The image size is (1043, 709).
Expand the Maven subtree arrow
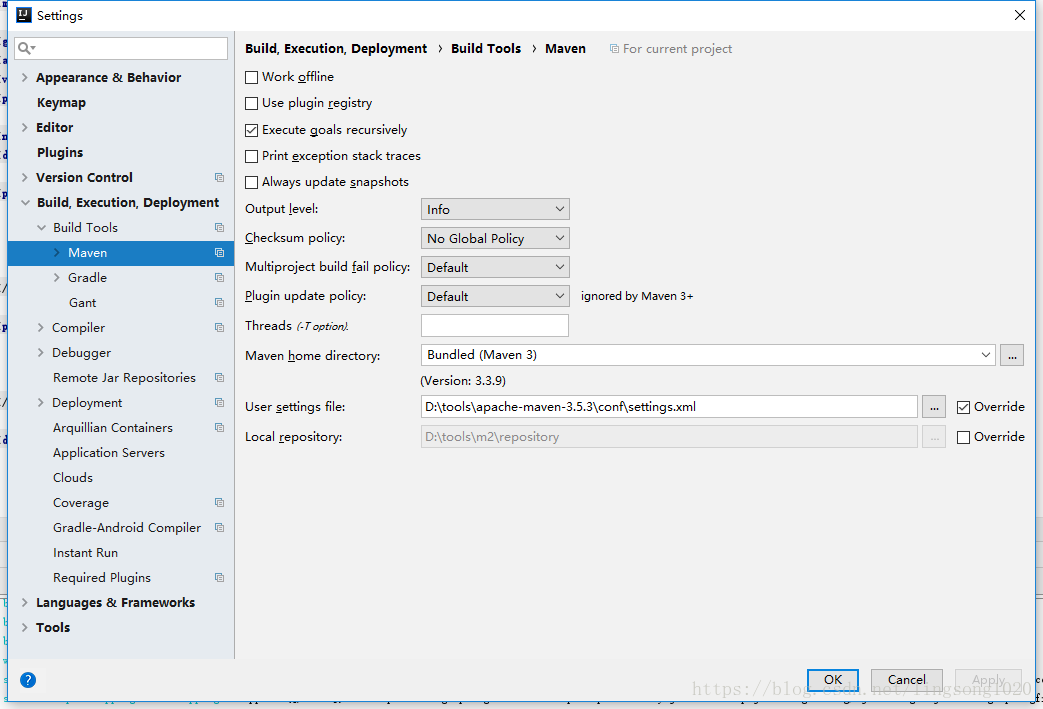click(x=57, y=253)
